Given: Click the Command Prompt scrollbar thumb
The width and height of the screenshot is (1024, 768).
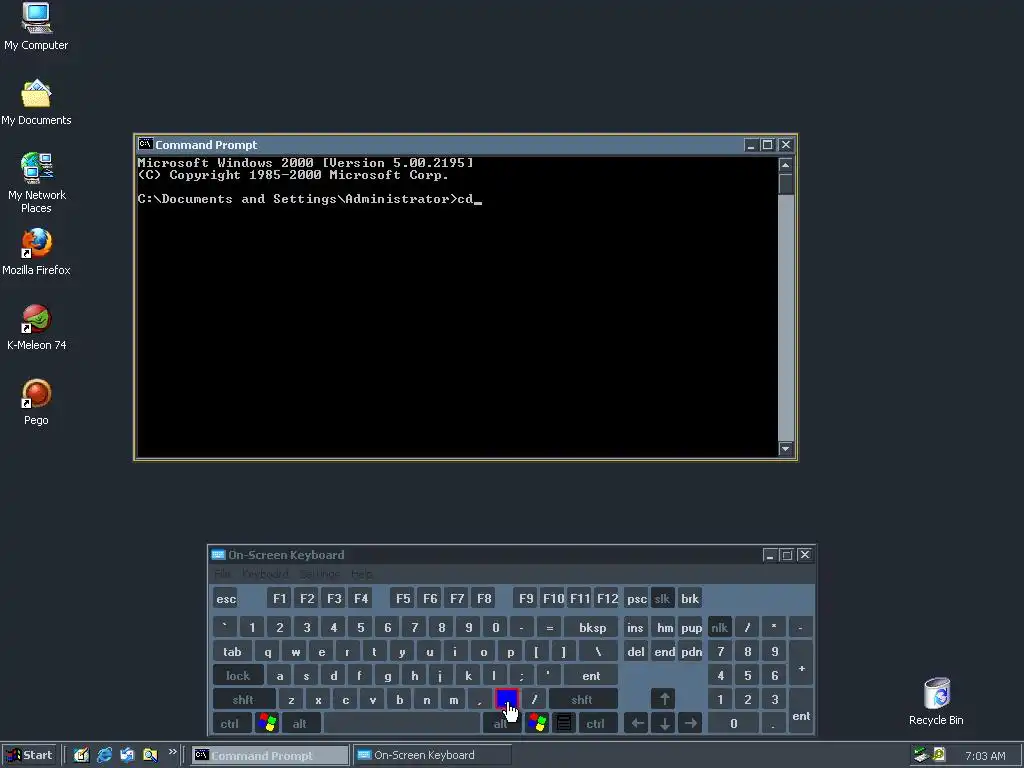Looking at the screenshot, I should (x=786, y=184).
